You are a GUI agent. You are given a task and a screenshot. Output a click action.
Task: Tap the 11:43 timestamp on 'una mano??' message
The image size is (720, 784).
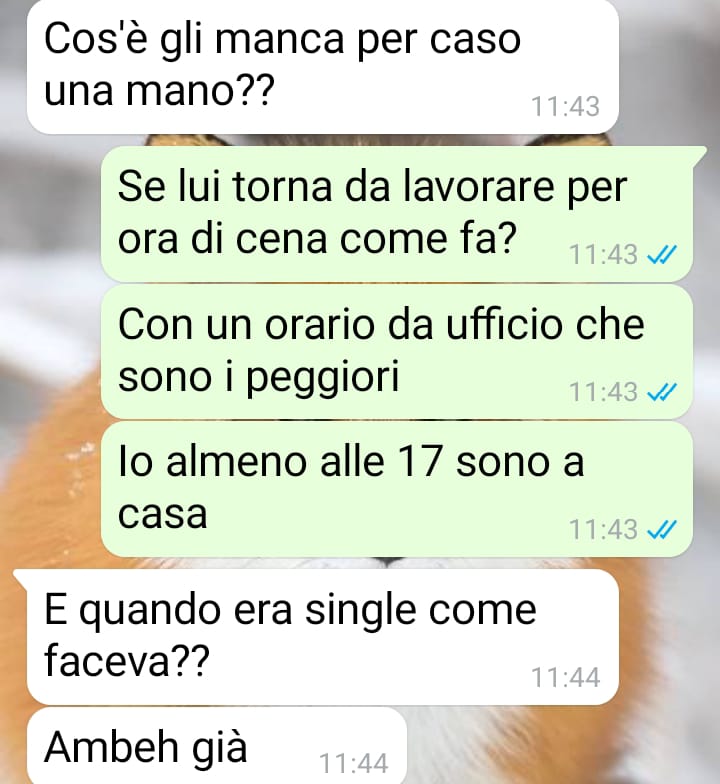click(565, 106)
